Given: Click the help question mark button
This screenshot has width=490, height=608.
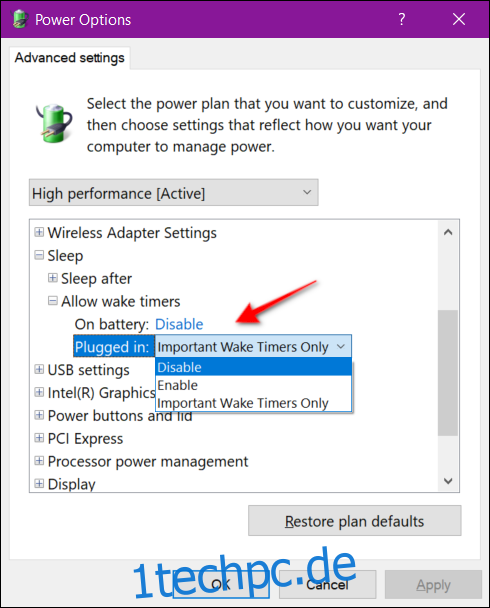Looking at the screenshot, I should 402,19.
